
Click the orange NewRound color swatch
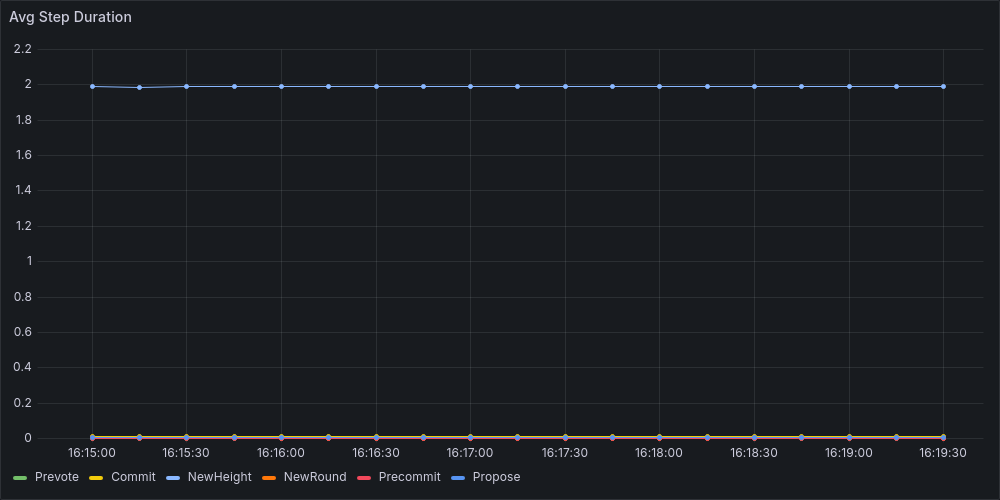(269, 478)
